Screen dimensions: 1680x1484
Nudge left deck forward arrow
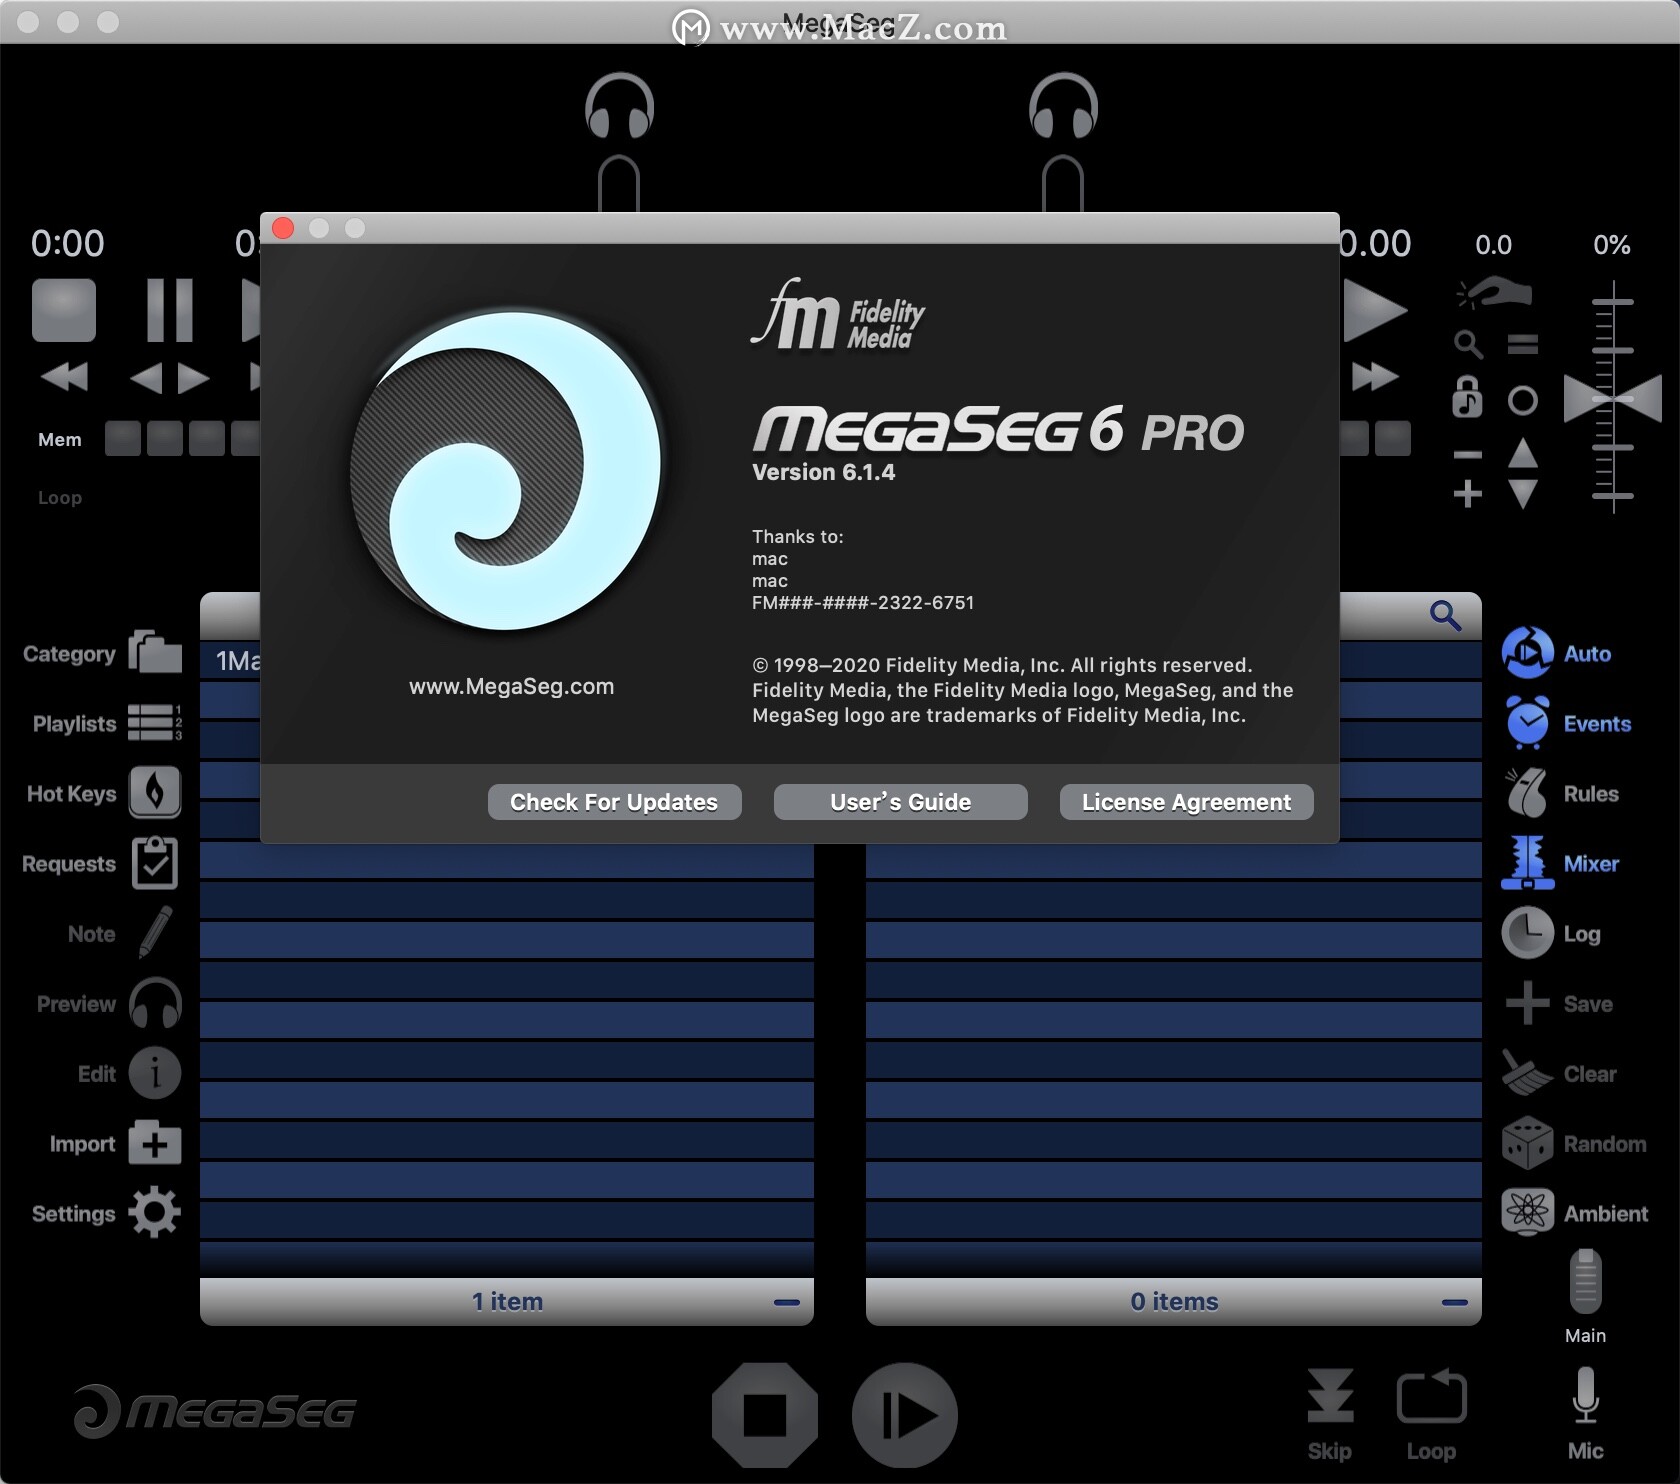tap(194, 377)
